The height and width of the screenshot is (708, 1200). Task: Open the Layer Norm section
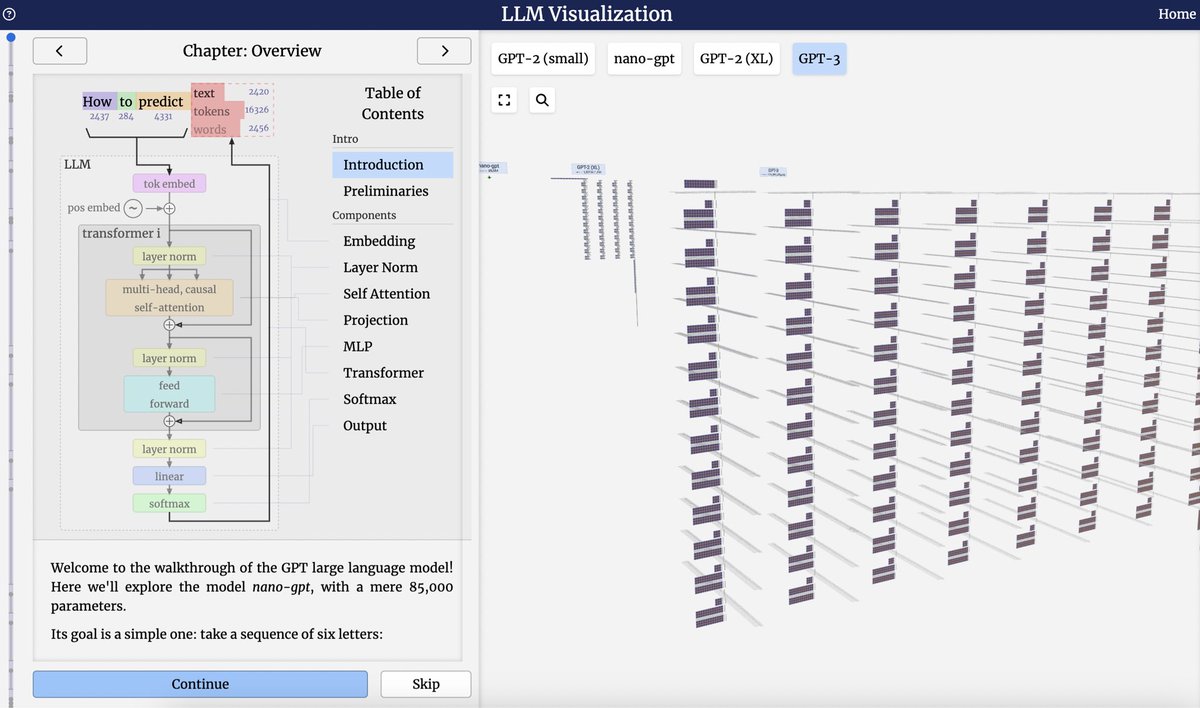pos(380,267)
